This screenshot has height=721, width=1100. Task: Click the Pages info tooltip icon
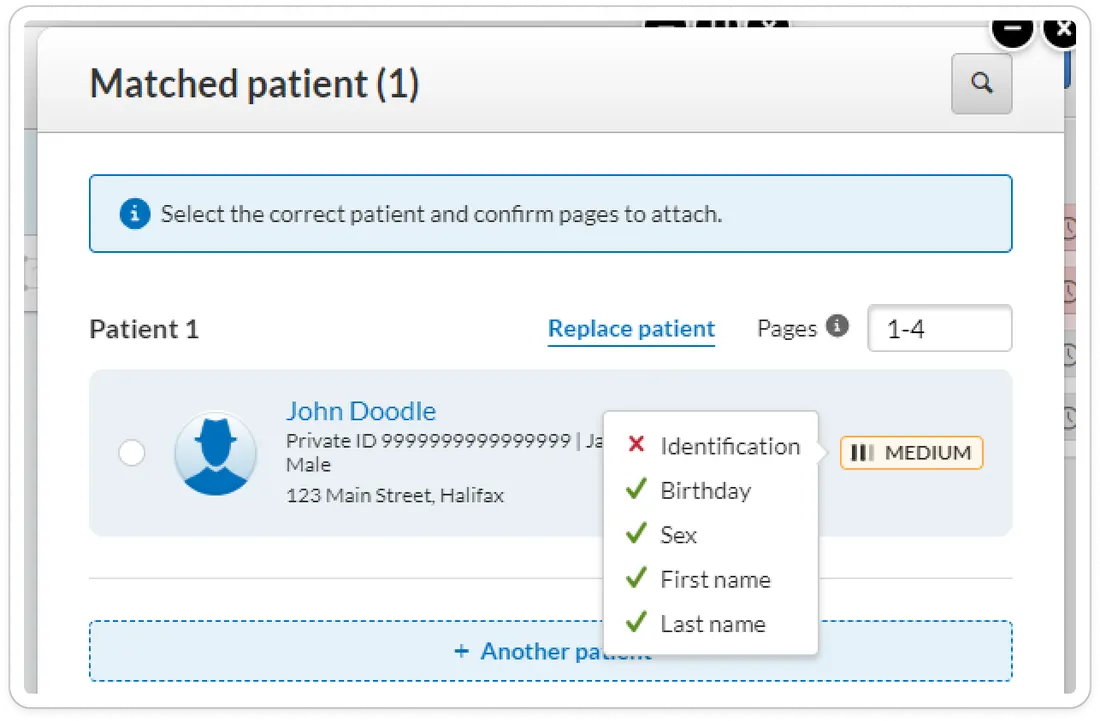836,325
